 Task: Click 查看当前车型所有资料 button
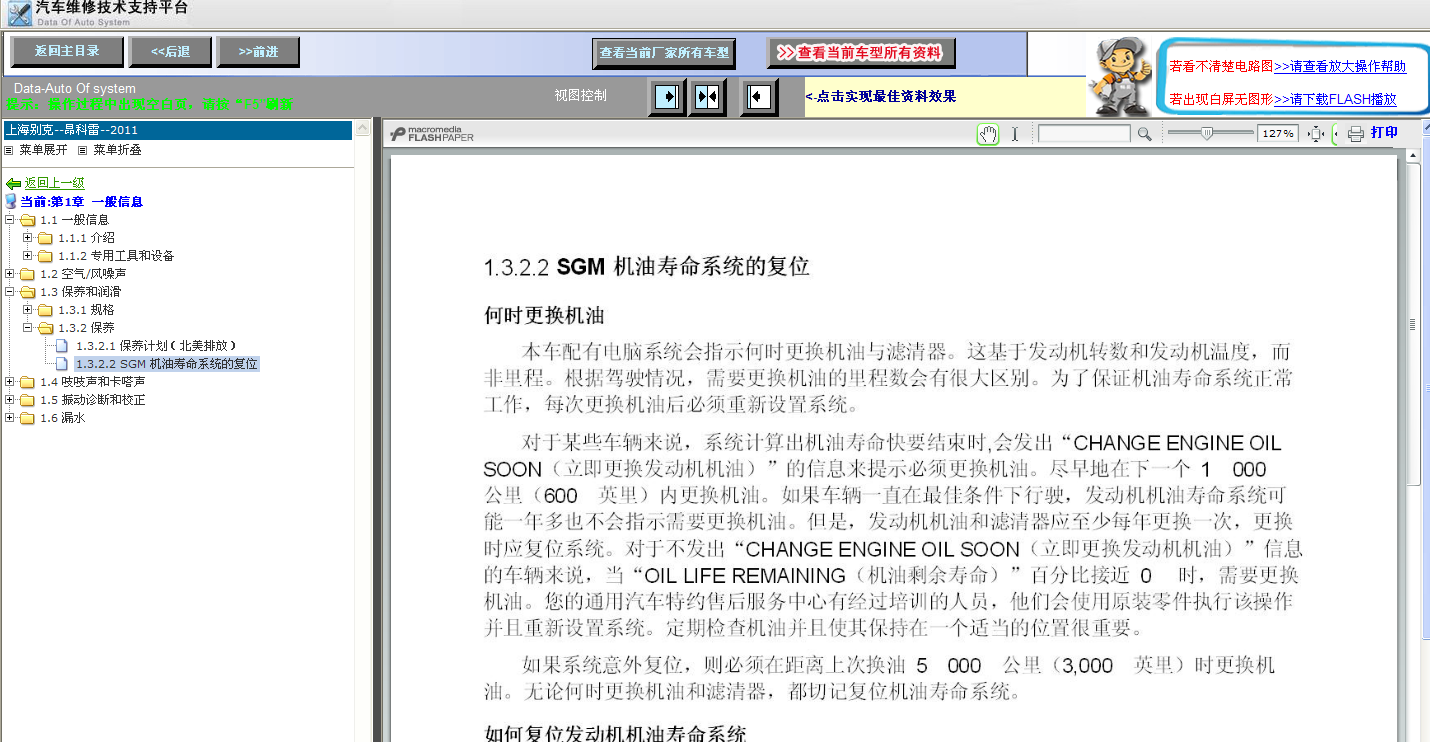pyautogui.click(x=861, y=53)
